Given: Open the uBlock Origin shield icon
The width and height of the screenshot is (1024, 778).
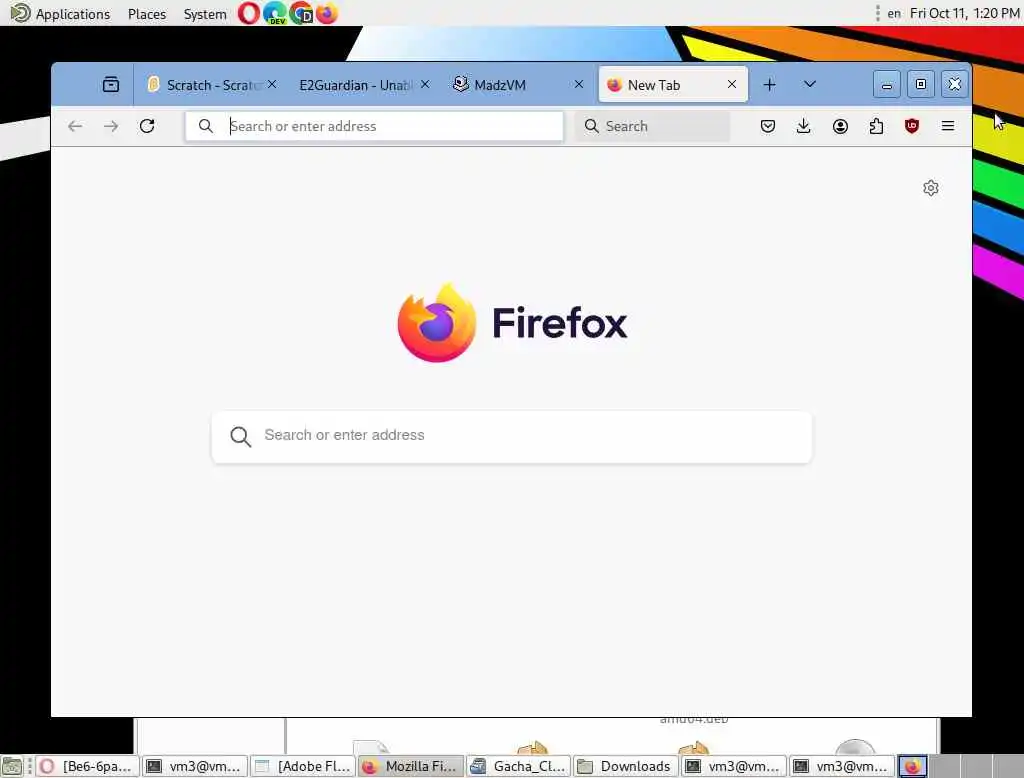Looking at the screenshot, I should (912, 126).
